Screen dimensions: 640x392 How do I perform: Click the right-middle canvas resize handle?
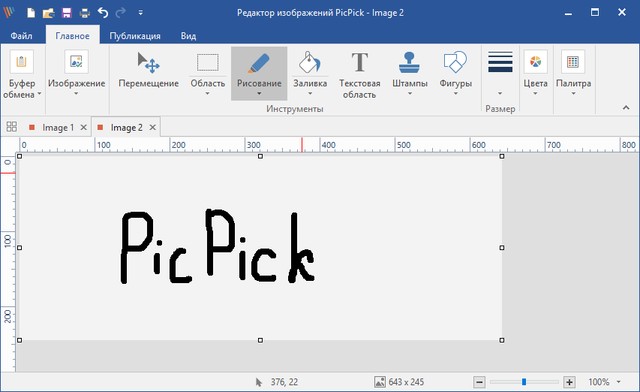(502, 248)
